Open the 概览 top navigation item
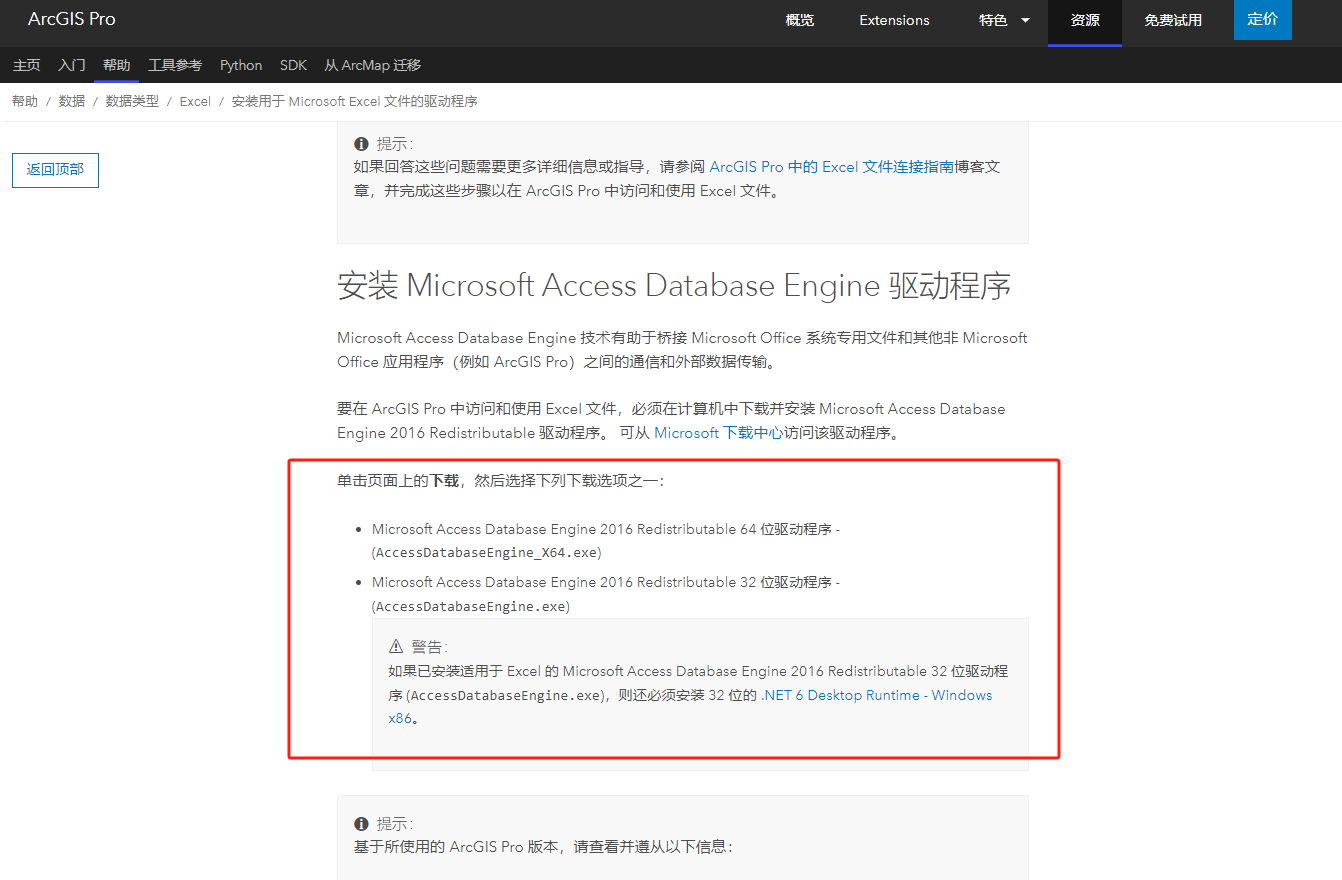This screenshot has height=880, width=1342. click(800, 20)
